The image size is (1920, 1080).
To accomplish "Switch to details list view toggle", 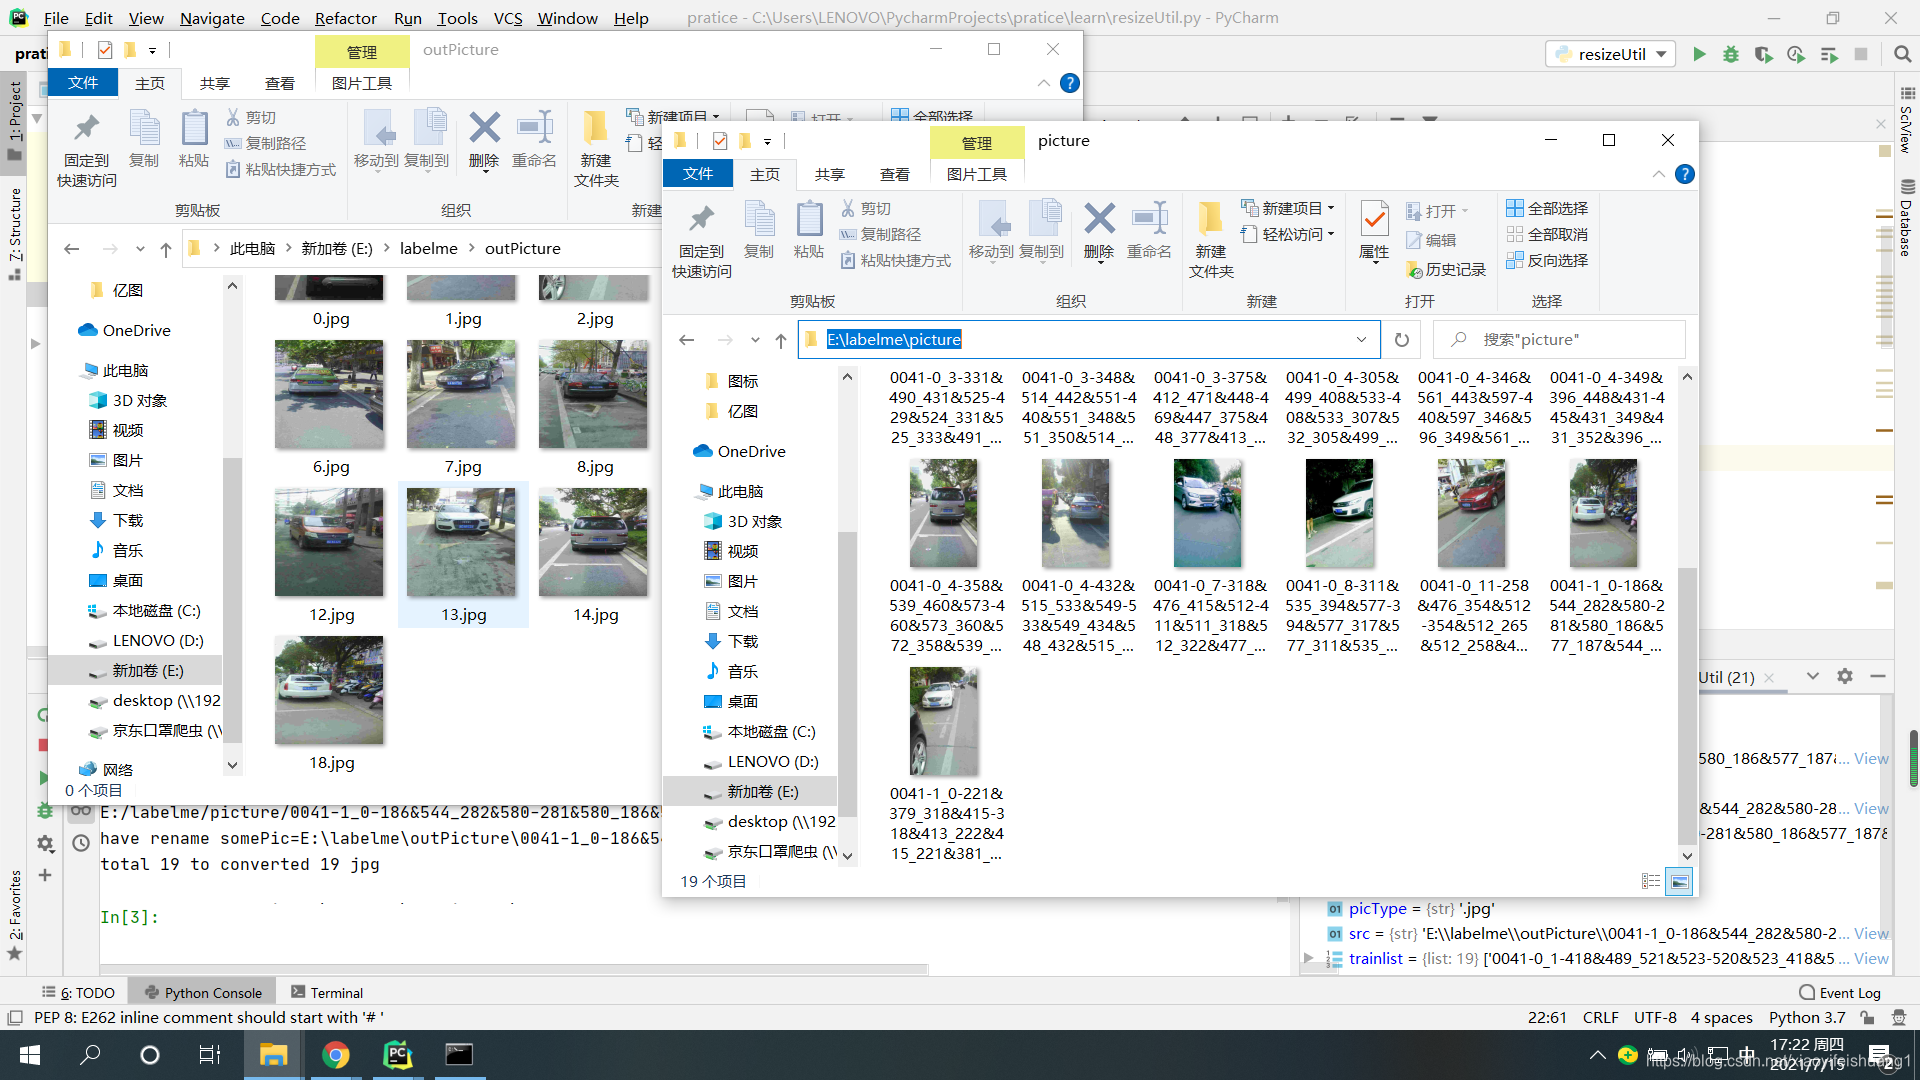I will 1651,881.
